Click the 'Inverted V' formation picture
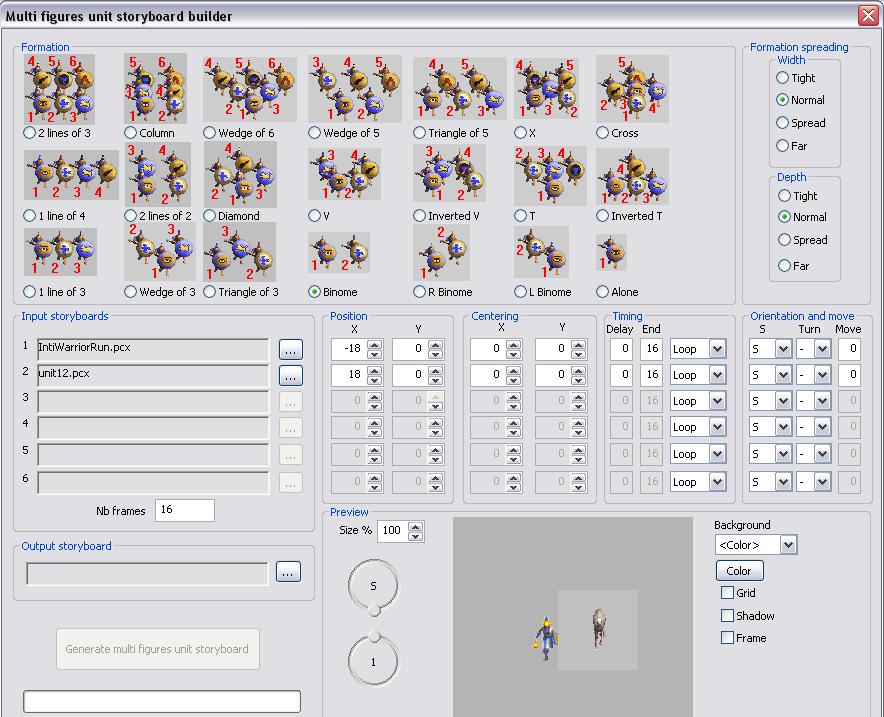 pyautogui.click(x=449, y=173)
